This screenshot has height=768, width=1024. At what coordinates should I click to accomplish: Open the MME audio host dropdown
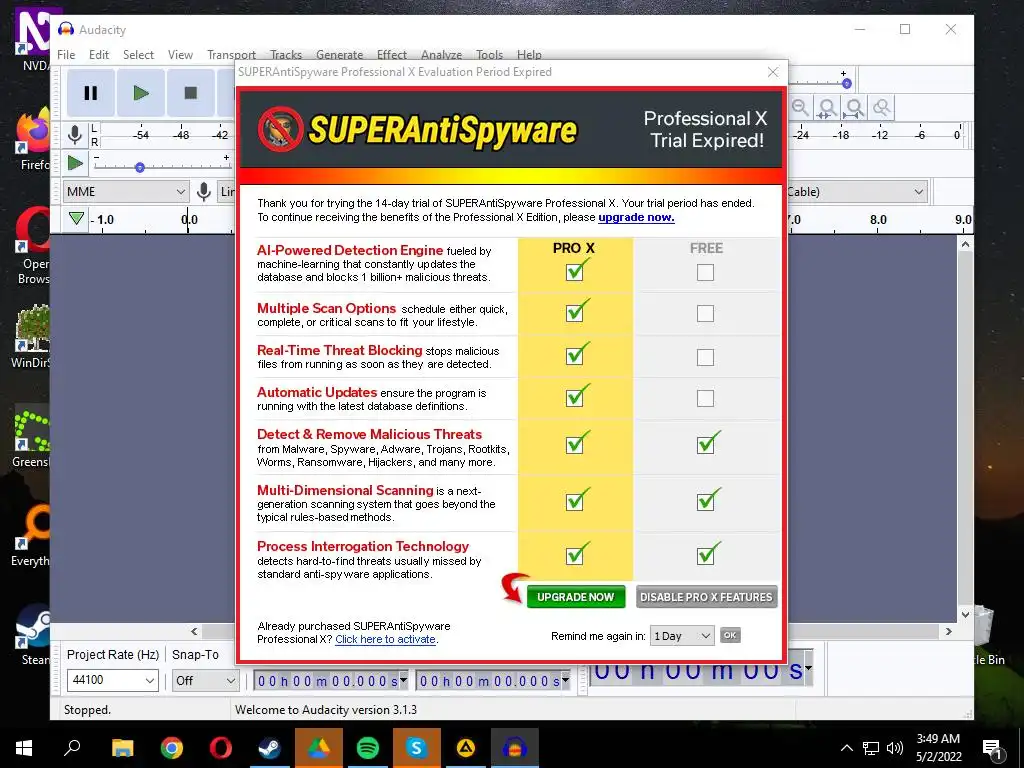[x=127, y=191]
